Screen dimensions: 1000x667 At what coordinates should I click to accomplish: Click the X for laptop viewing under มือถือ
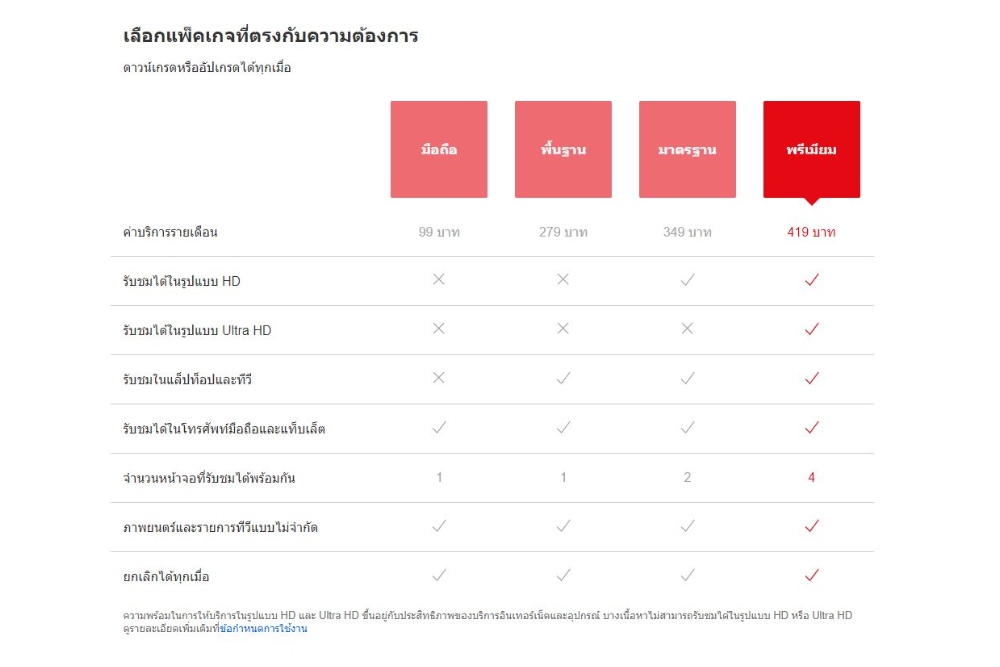click(438, 378)
